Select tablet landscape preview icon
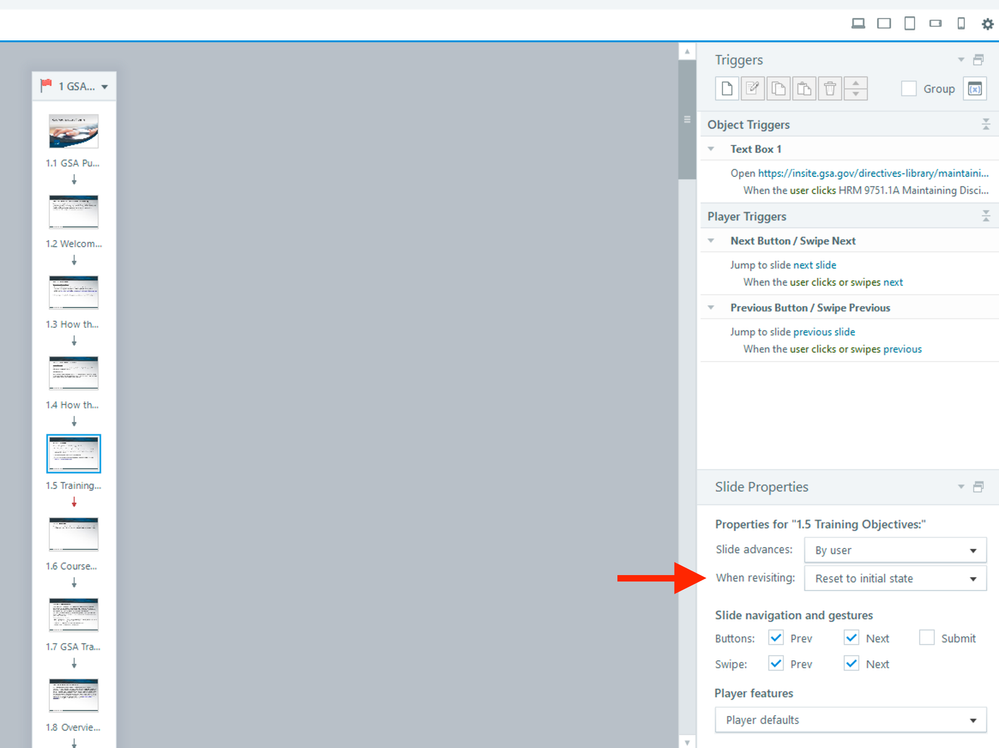Screen dimensions: 999x748 pos(884,24)
